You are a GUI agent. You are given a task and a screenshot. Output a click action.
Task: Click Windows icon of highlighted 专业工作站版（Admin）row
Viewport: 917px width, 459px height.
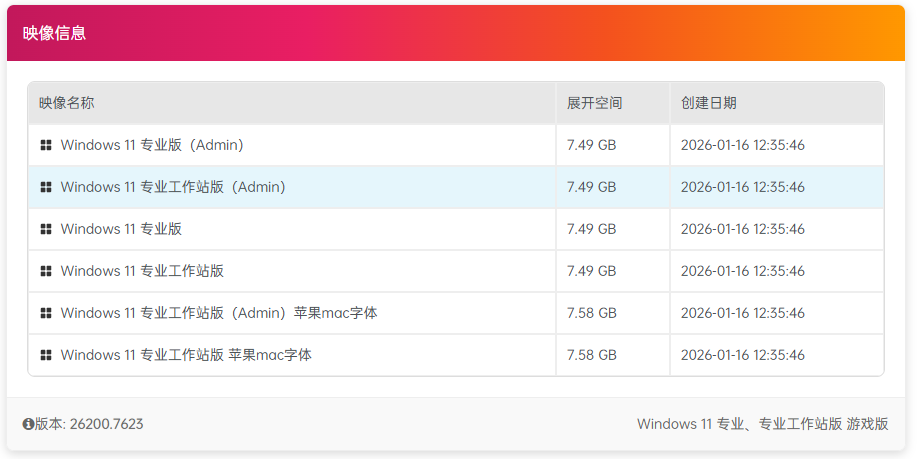(x=46, y=187)
